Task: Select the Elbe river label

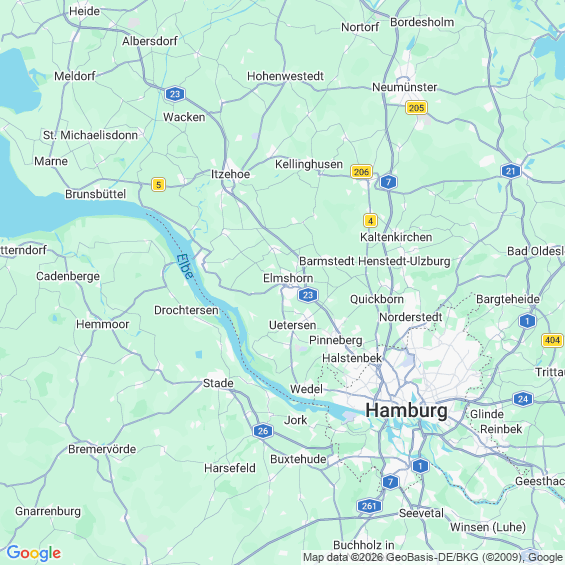Action: click(x=185, y=267)
